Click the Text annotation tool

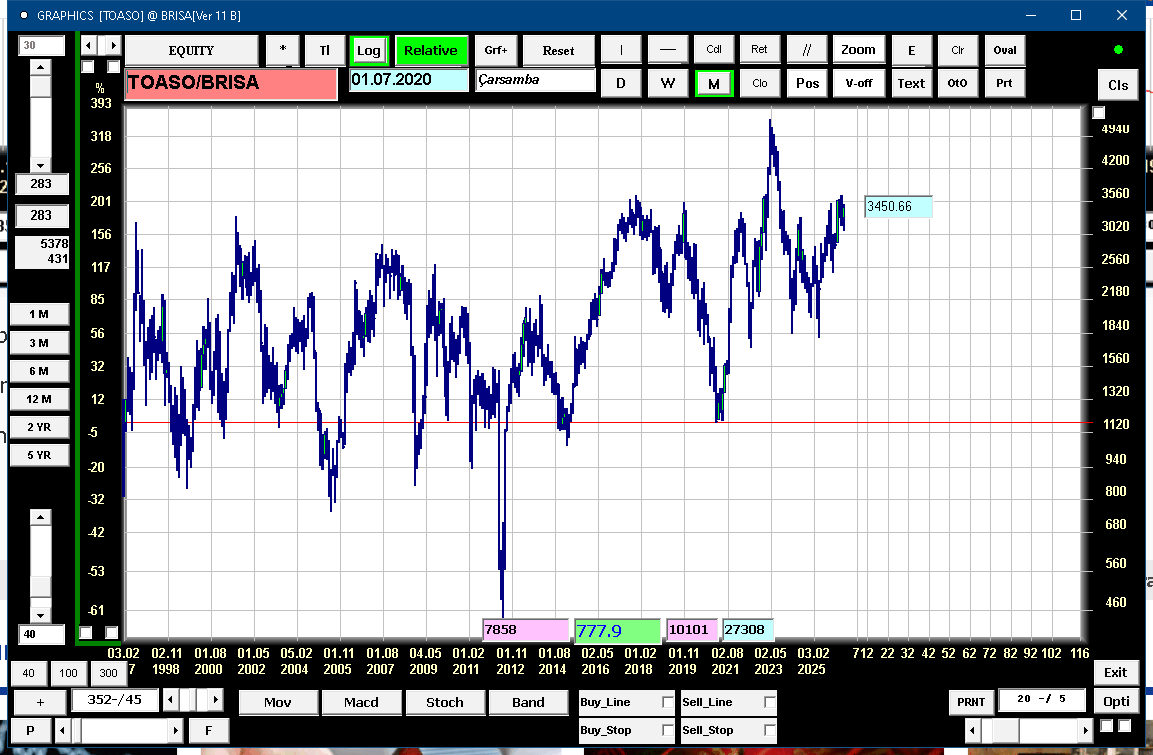pyautogui.click(x=911, y=83)
